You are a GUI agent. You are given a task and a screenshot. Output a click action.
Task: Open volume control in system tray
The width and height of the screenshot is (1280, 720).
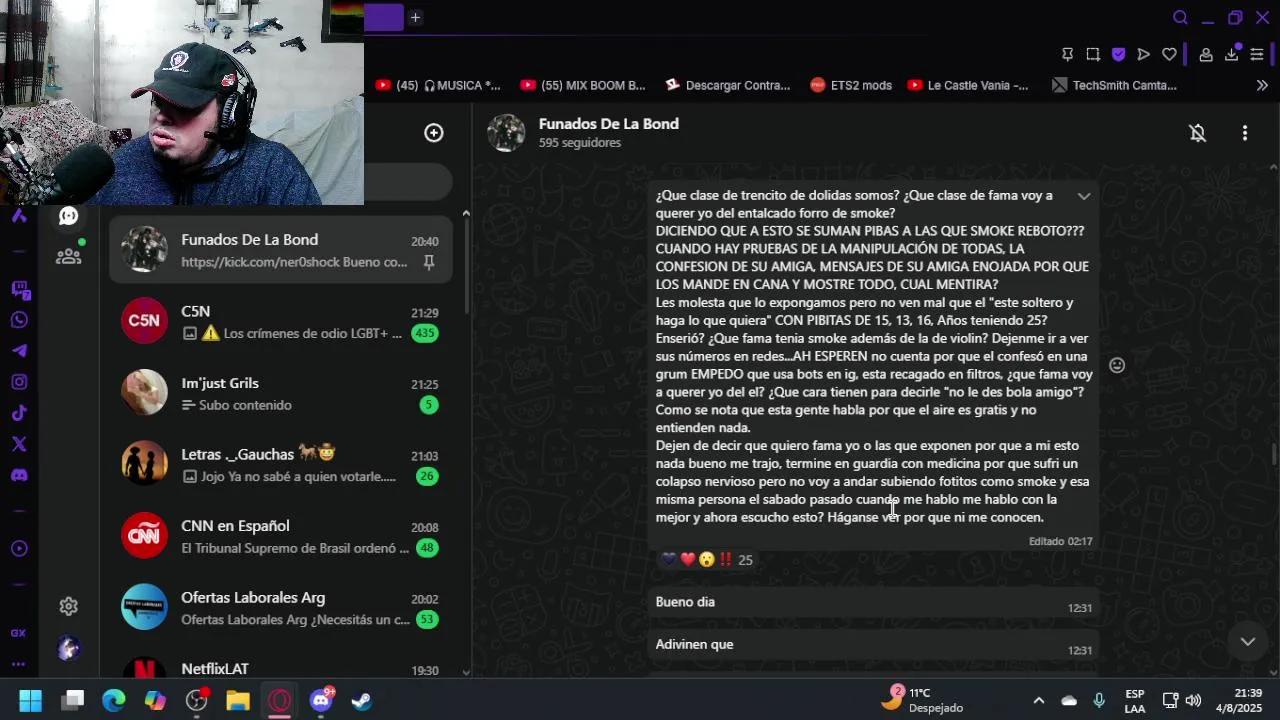click(x=1193, y=701)
